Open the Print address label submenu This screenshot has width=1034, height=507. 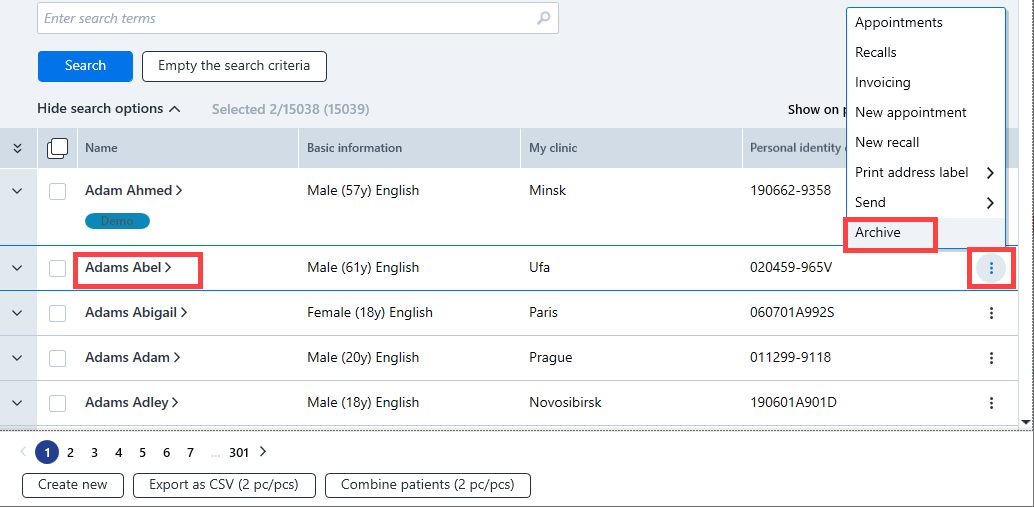tap(925, 173)
